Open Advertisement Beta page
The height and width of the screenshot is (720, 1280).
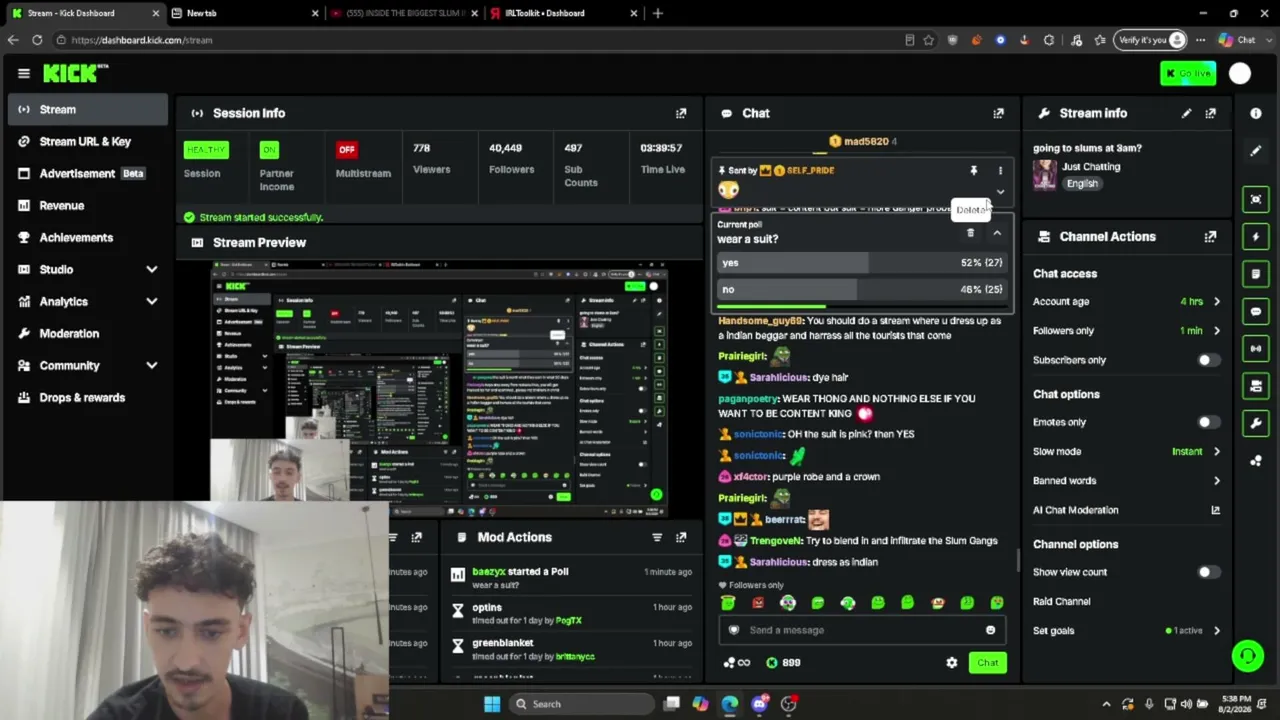coord(86,173)
